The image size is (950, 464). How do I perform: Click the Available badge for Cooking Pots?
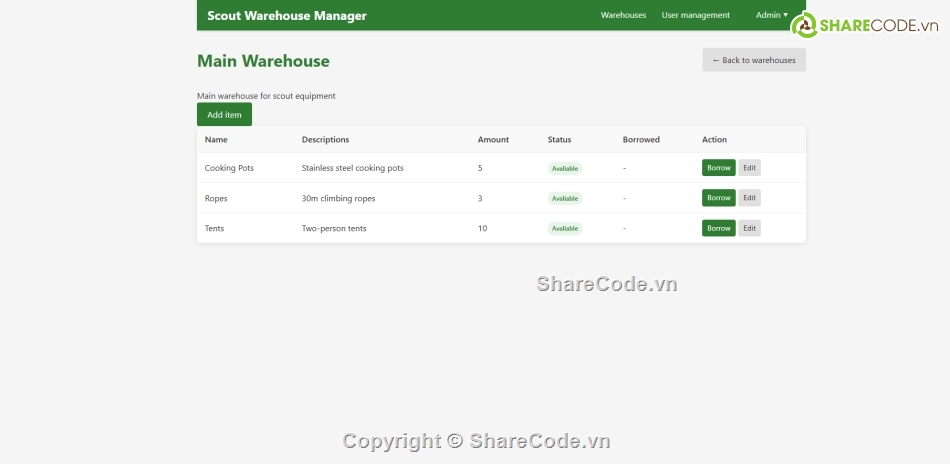coord(564,168)
